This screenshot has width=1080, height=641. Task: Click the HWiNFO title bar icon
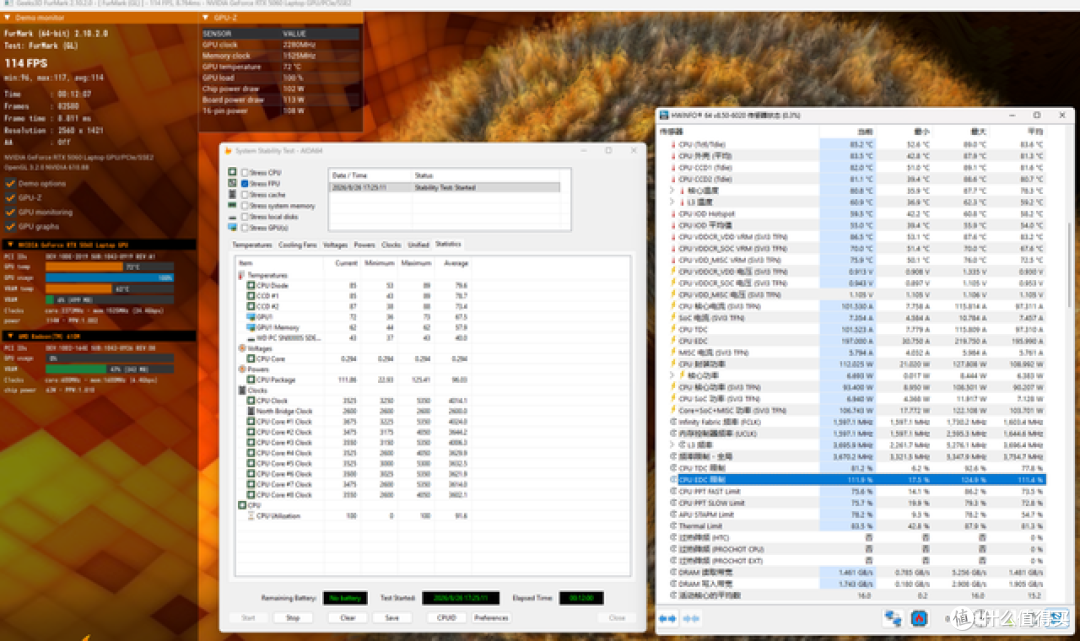click(x=664, y=115)
